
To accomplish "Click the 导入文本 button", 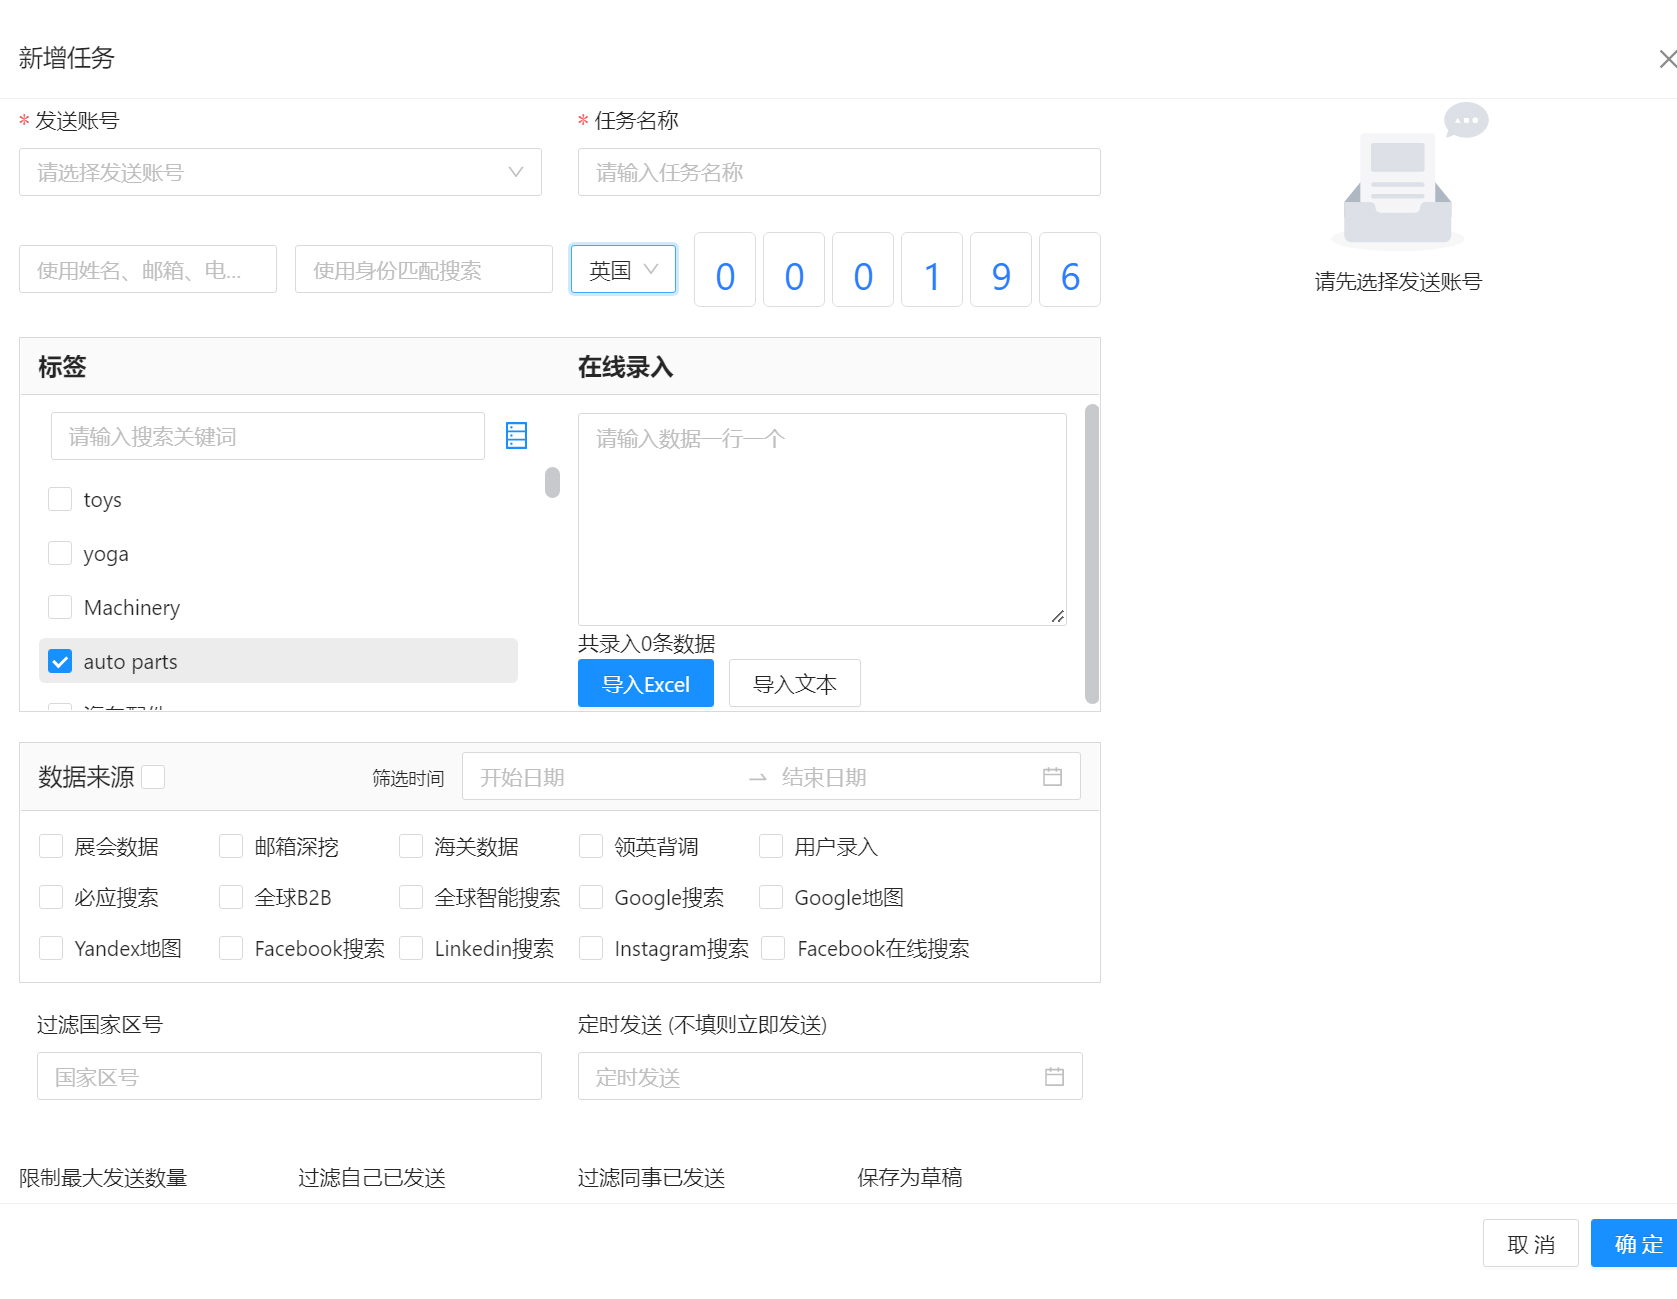I will [794, 684].
